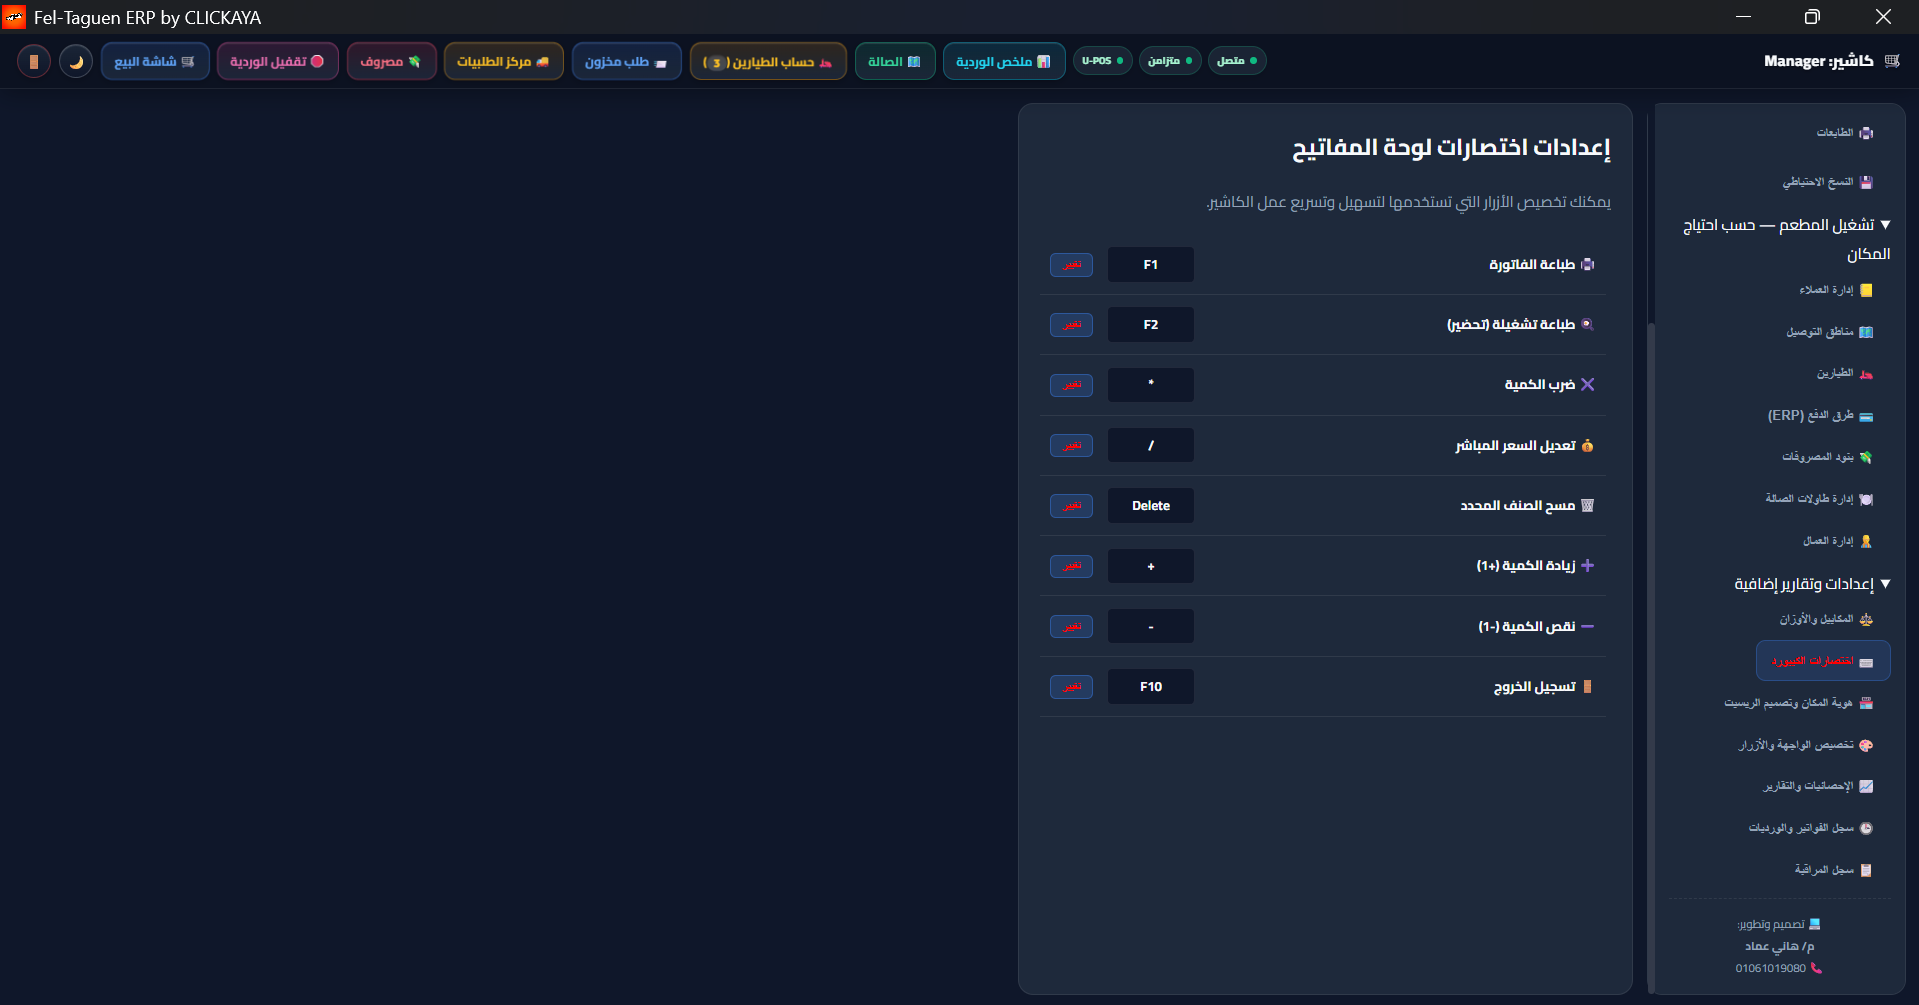Open the measures and weights (المكاييل والأوزان) scale icon
This screenshot has width=1919, height=1005.
(x=1866, y=620)
